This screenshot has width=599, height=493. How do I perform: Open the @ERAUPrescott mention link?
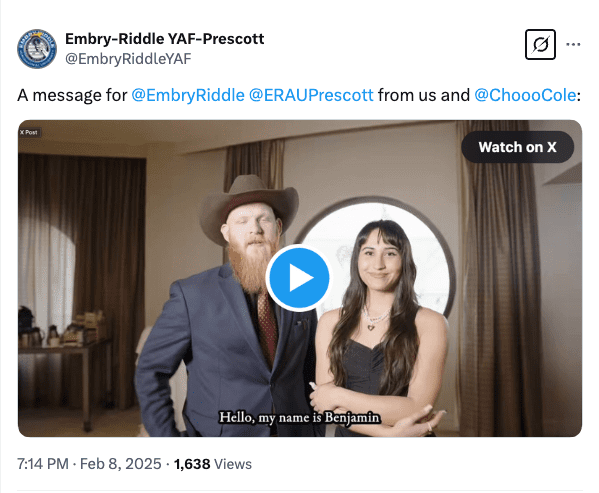pos(311,95)
